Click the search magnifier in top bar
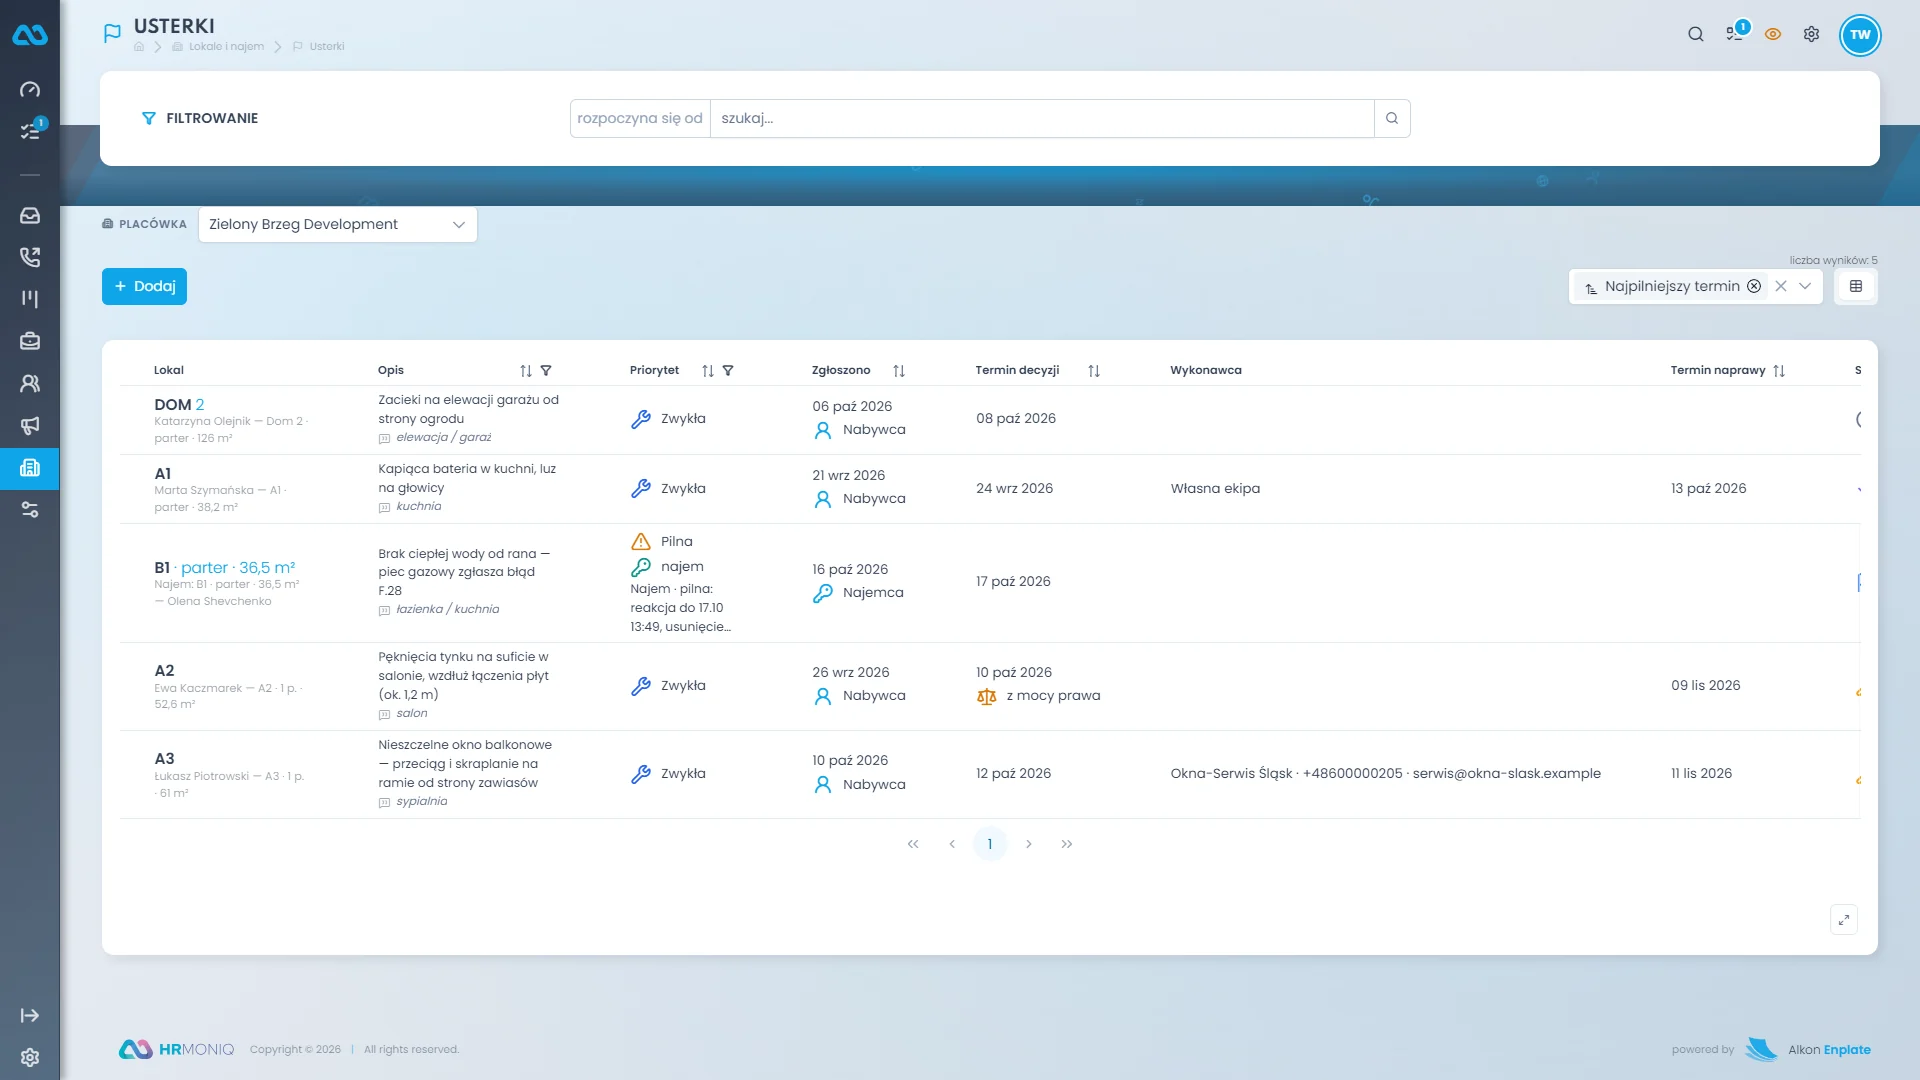The image size is (1920, 1080). pos(1696,34)
